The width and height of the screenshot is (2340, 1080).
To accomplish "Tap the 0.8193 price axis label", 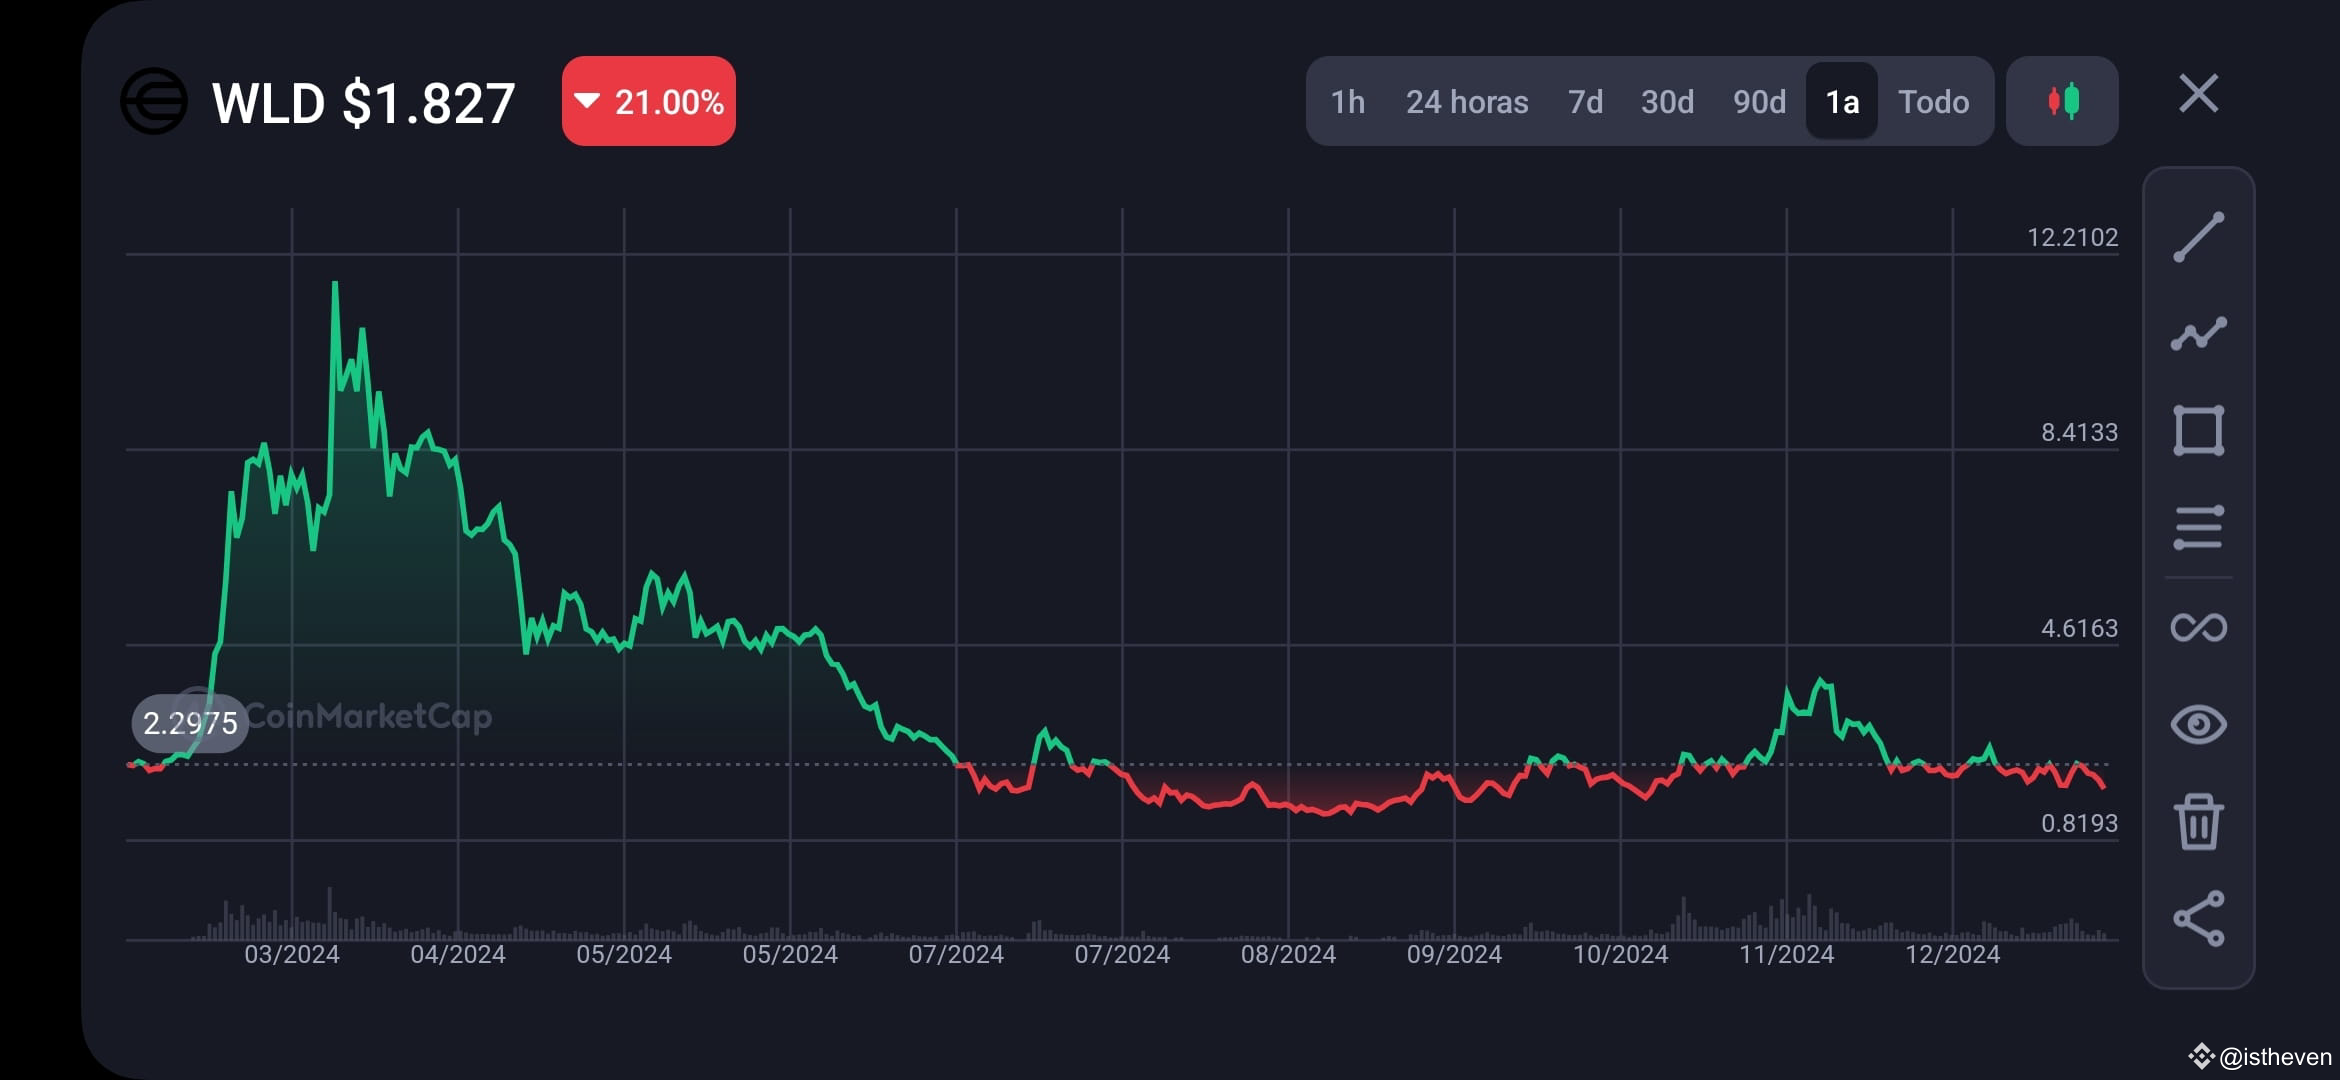I will [2079, 824].
